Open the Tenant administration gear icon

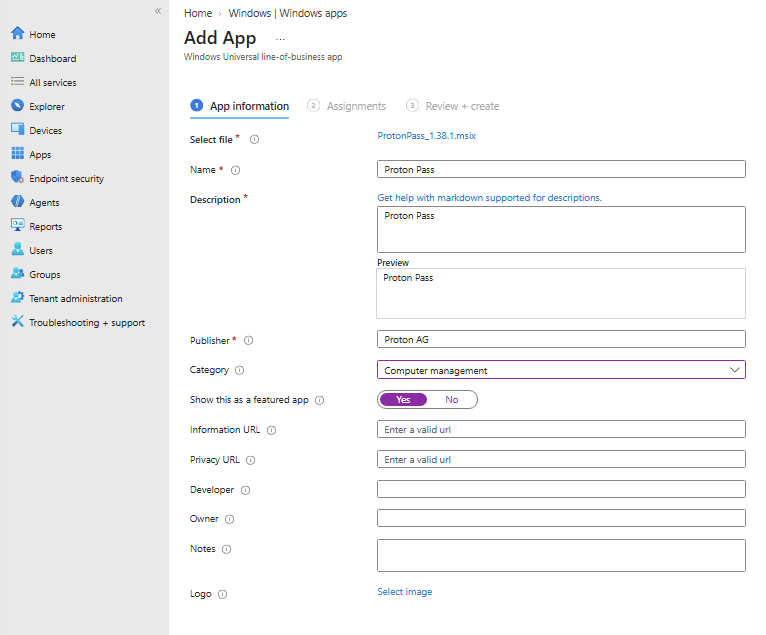[18, 297]
